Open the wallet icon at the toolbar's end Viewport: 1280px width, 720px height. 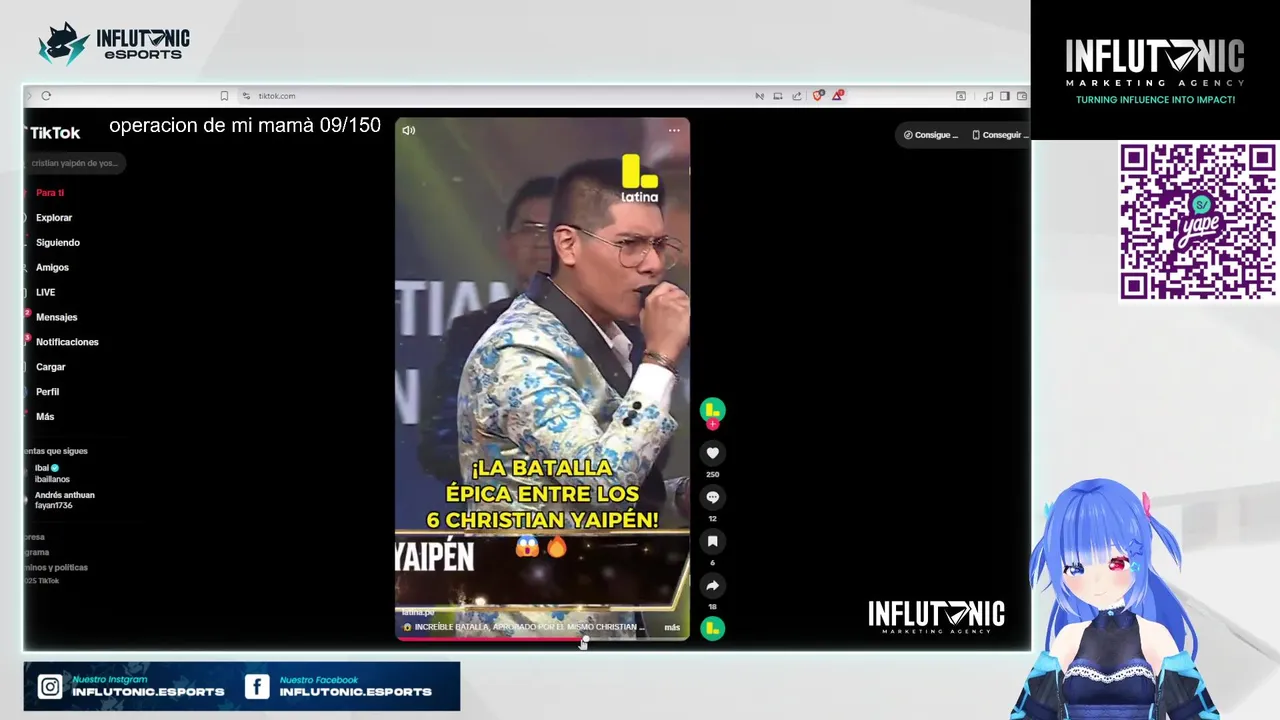pyautogui.click(x=1022, y=96)
